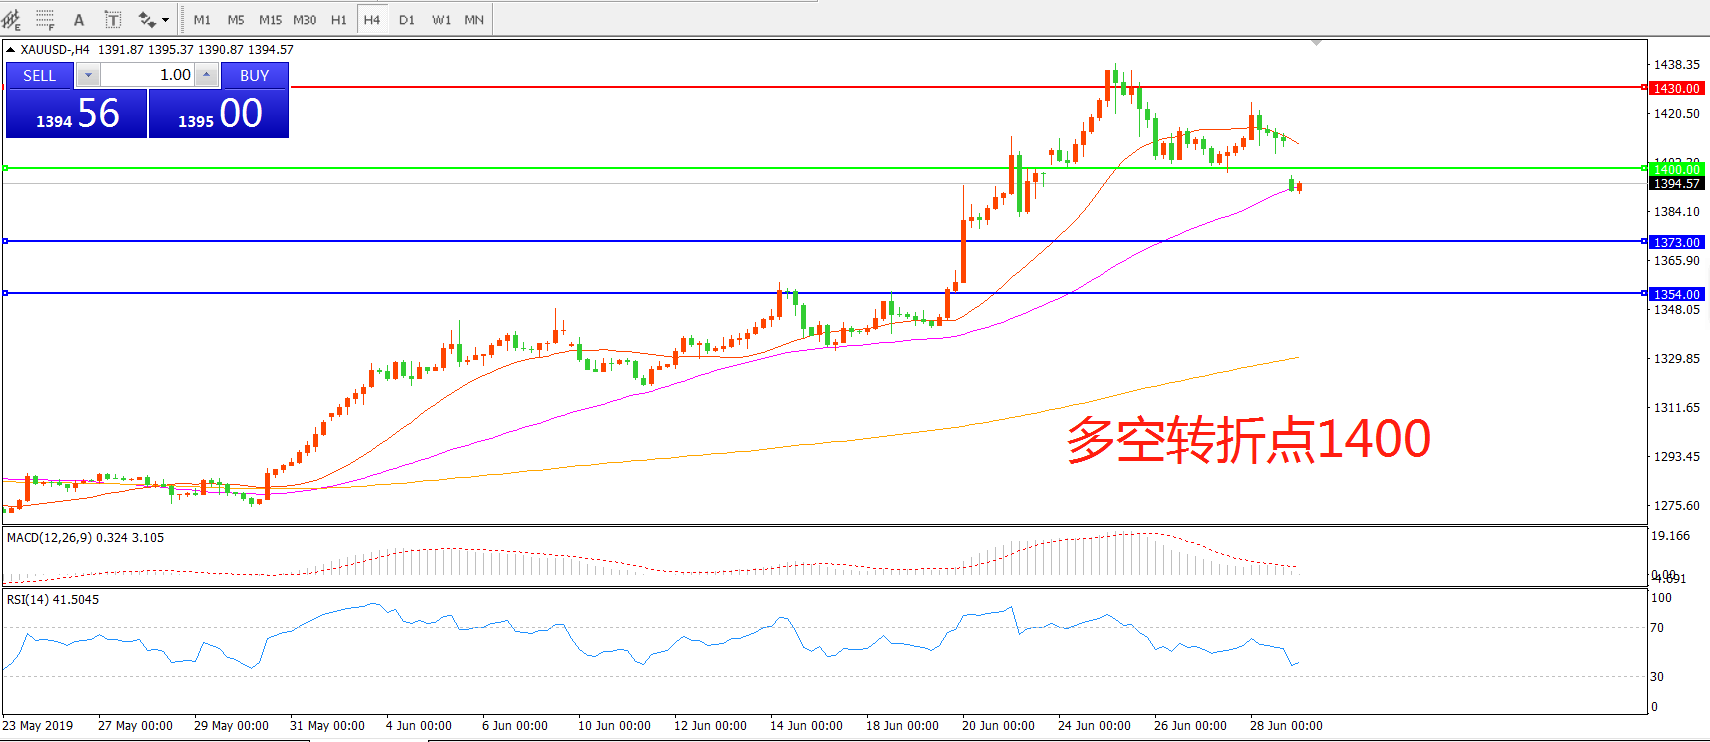The width and height of the screenshot is (1710, 742).
Task: Collapse the one-click trading panel triangle
Action: [x=10, y=49]
